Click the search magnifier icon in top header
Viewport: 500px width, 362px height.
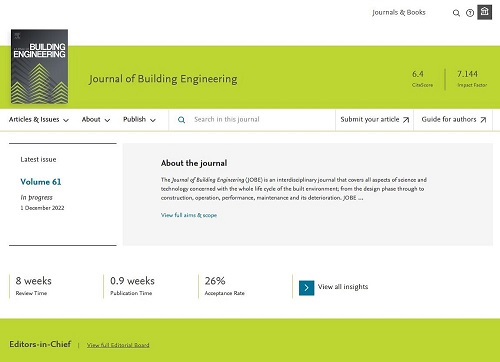point(456,13)
